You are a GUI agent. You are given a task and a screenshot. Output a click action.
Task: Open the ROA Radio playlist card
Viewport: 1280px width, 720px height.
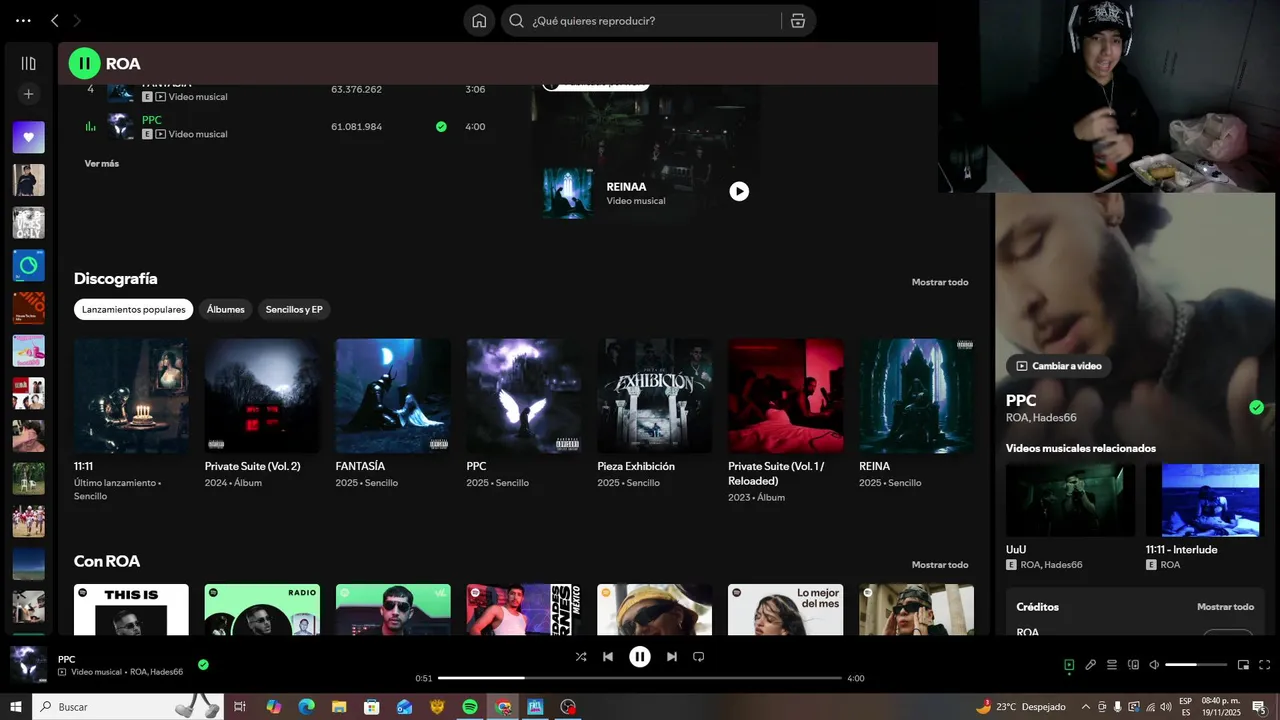coord(262,610)
